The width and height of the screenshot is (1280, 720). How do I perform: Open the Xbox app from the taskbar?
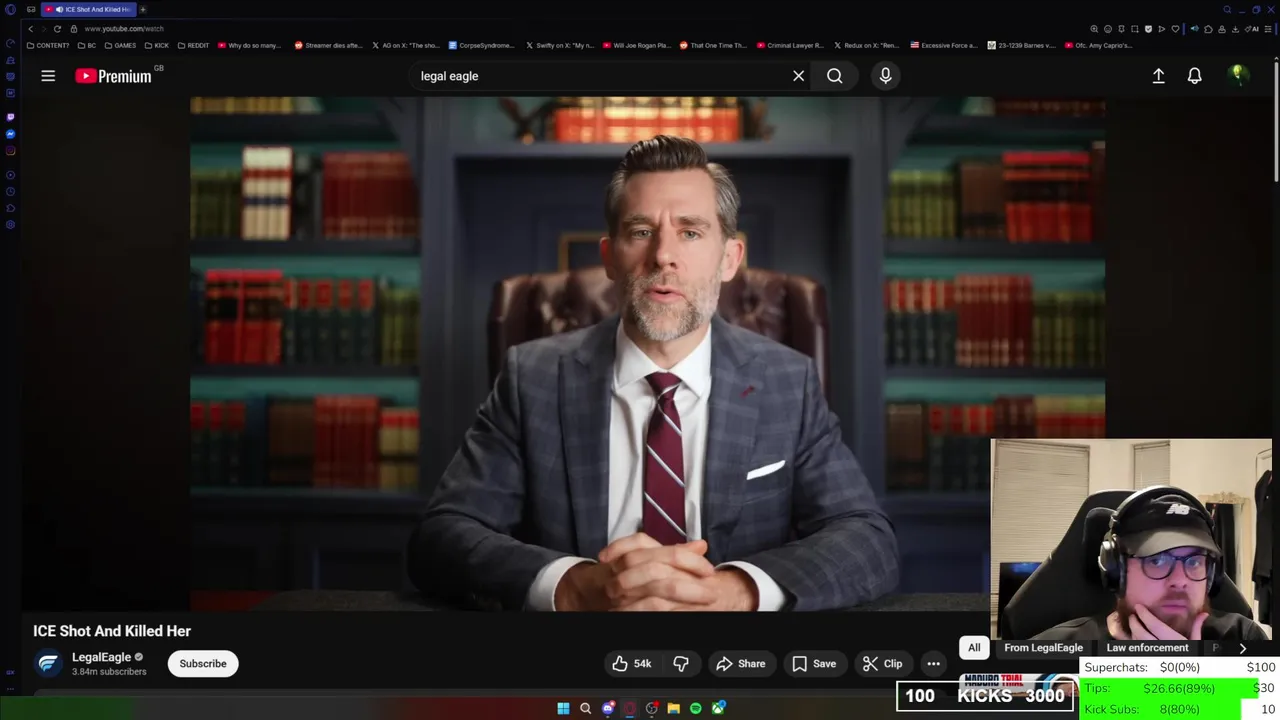tap(718, 708)
